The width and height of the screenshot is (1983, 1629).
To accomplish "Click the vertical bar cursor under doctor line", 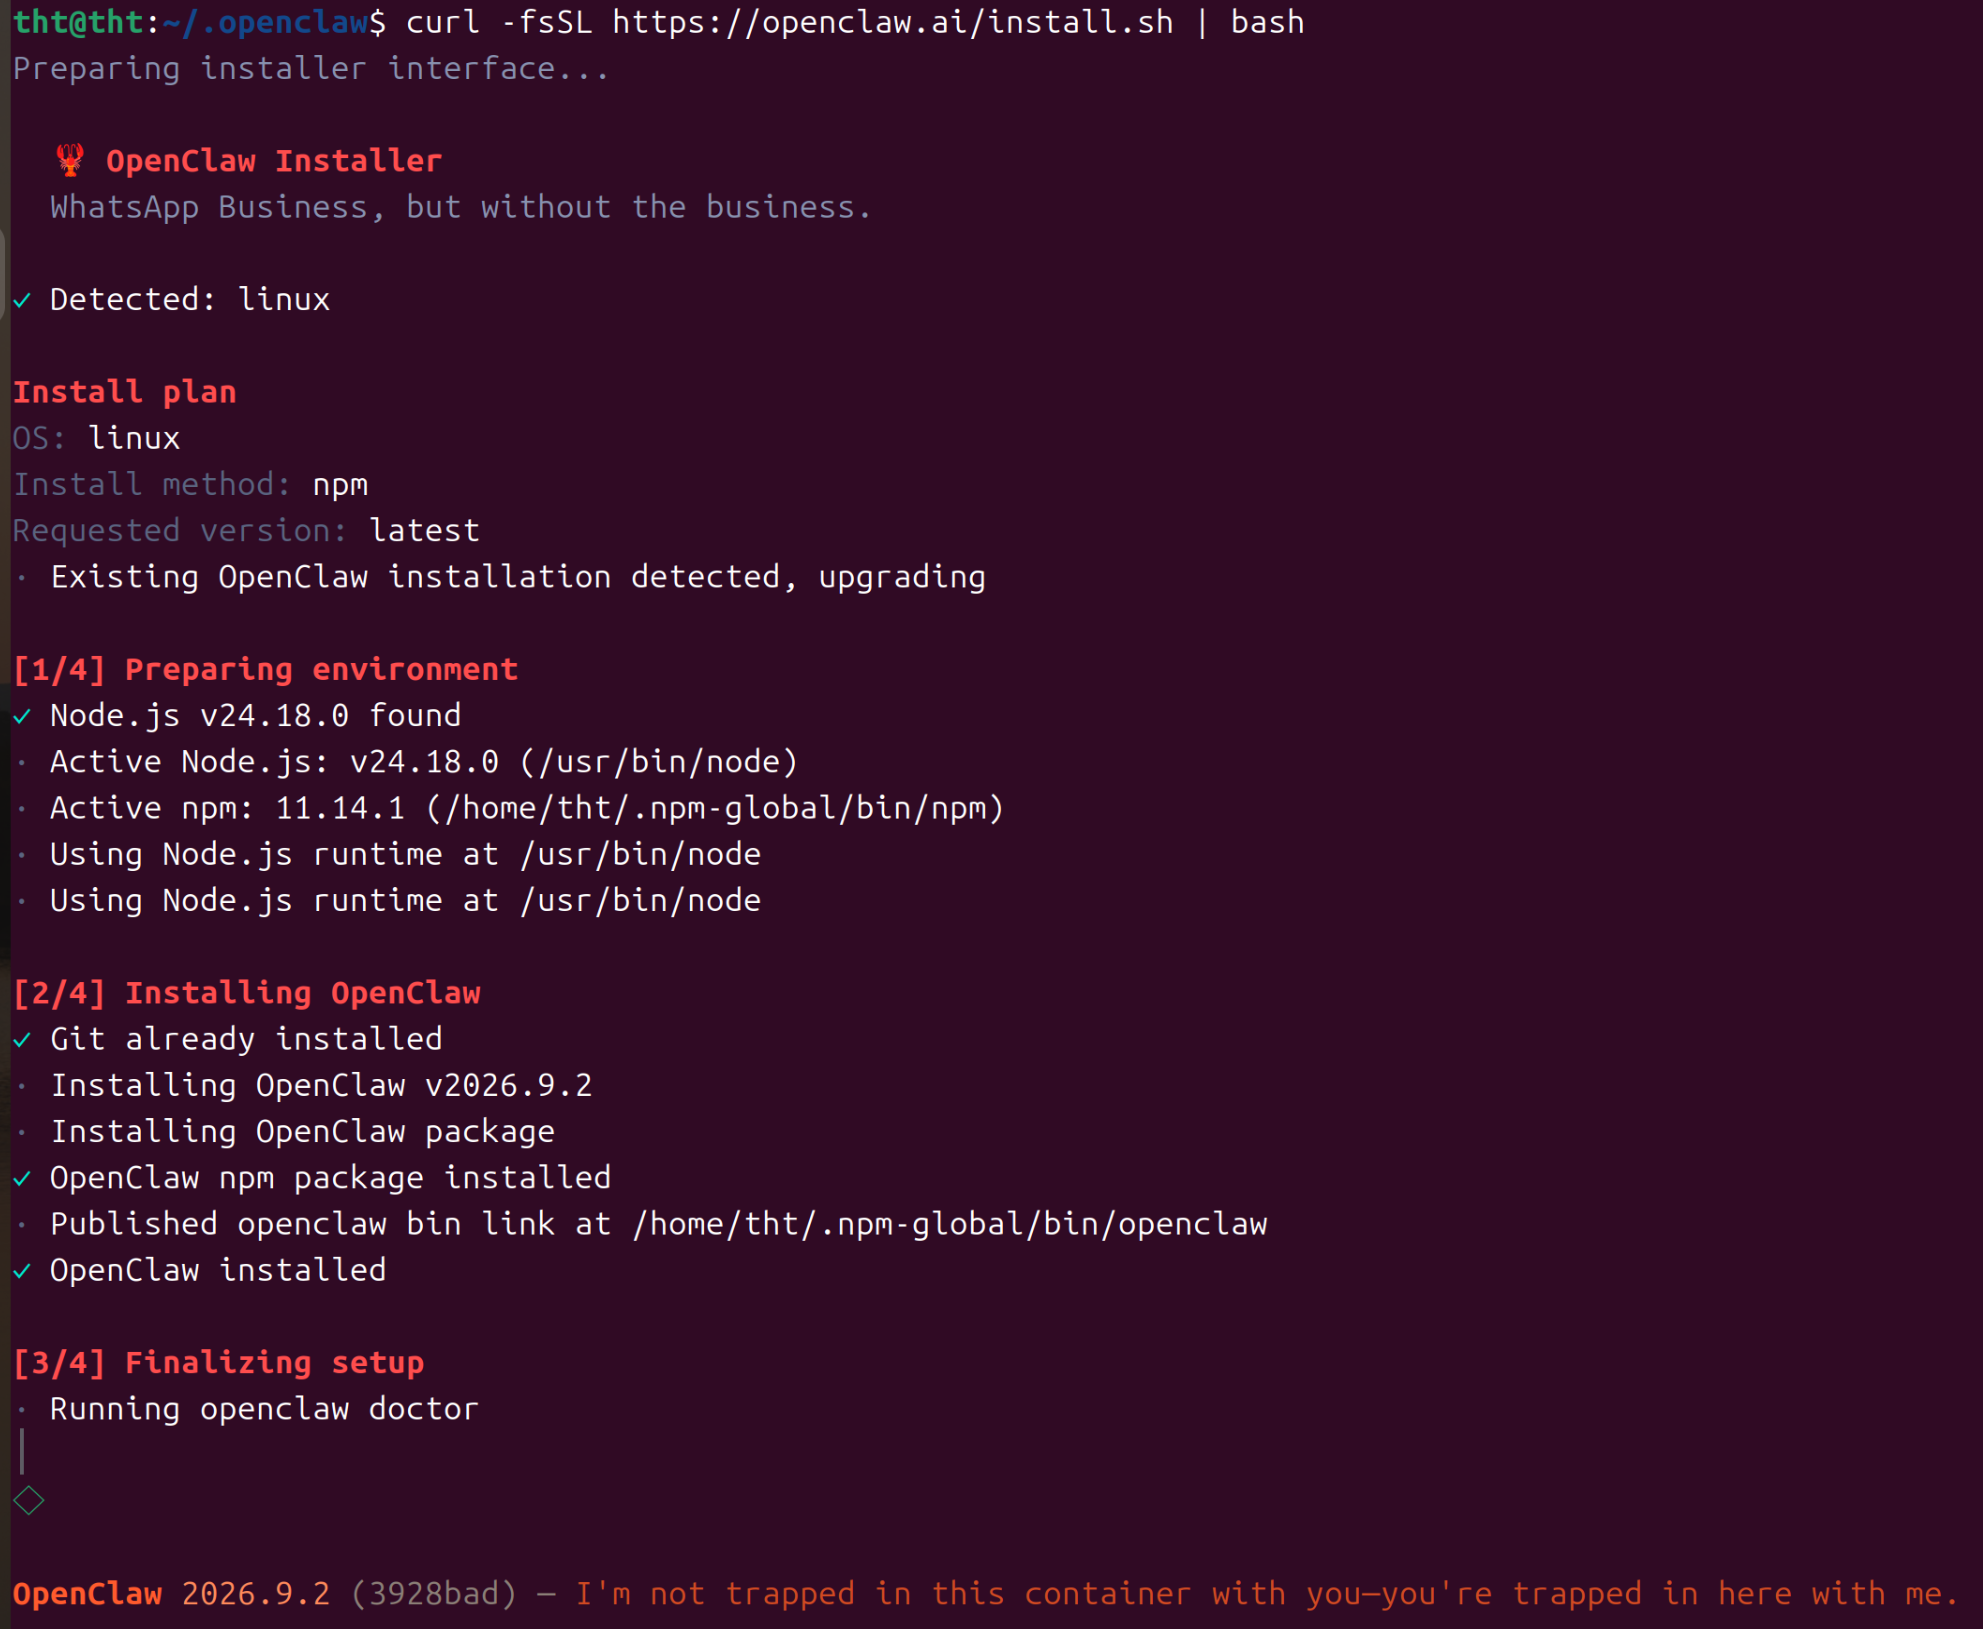I will [22, 1452].
